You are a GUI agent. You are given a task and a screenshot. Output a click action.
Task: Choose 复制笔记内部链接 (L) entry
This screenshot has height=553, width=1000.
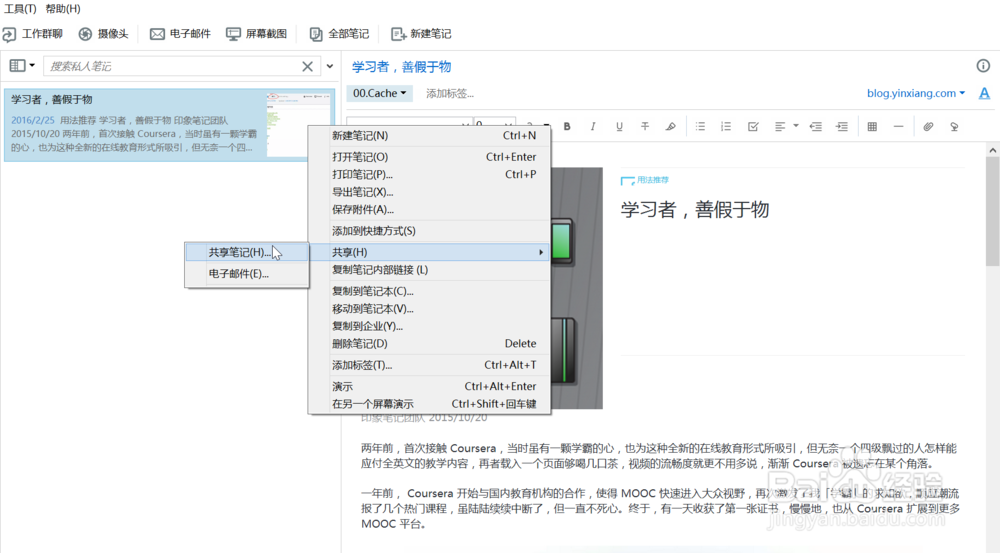coord(429,270)
